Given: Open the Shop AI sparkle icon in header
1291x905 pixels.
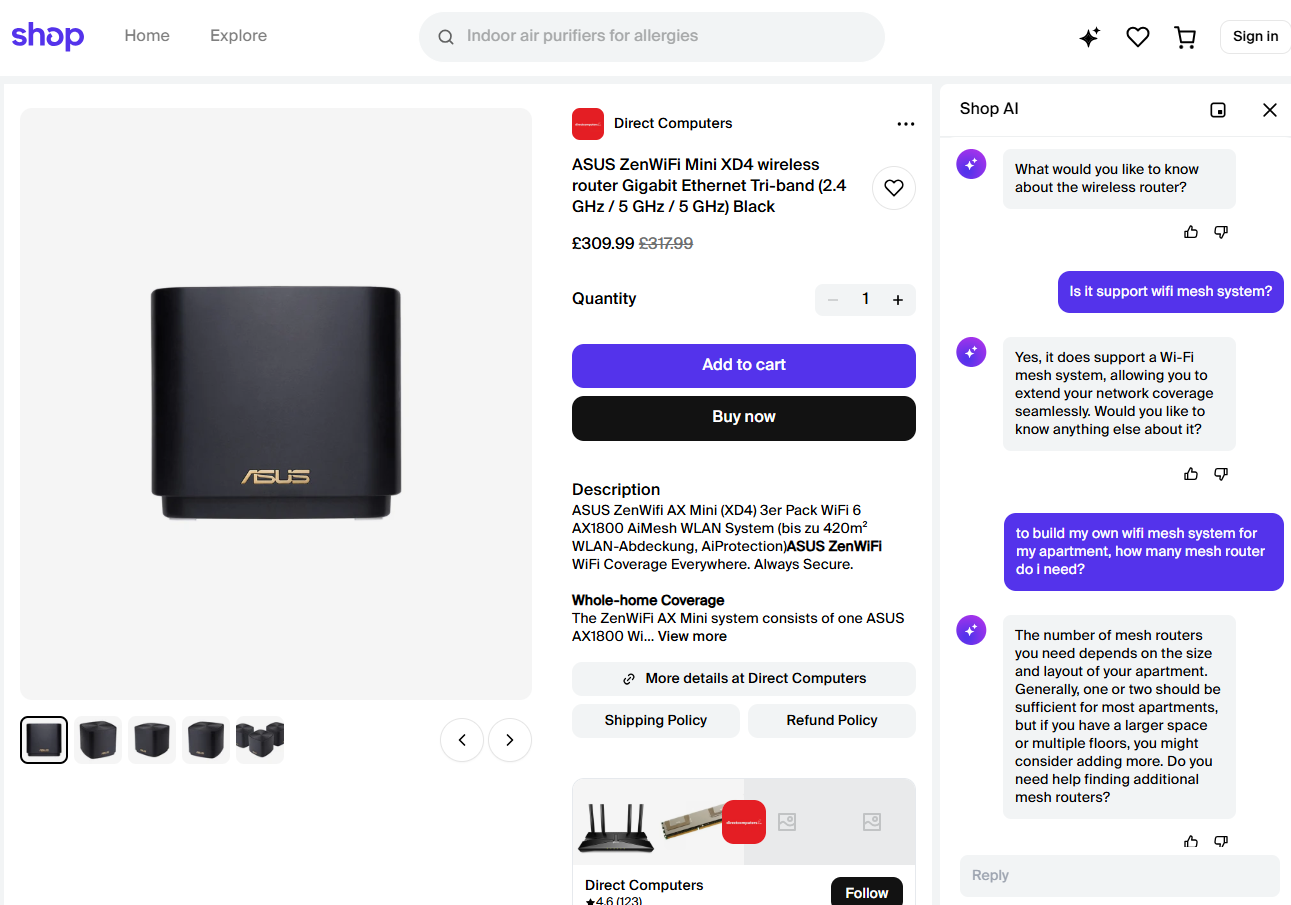Looking at the screenshot, I should [1090, 37].
